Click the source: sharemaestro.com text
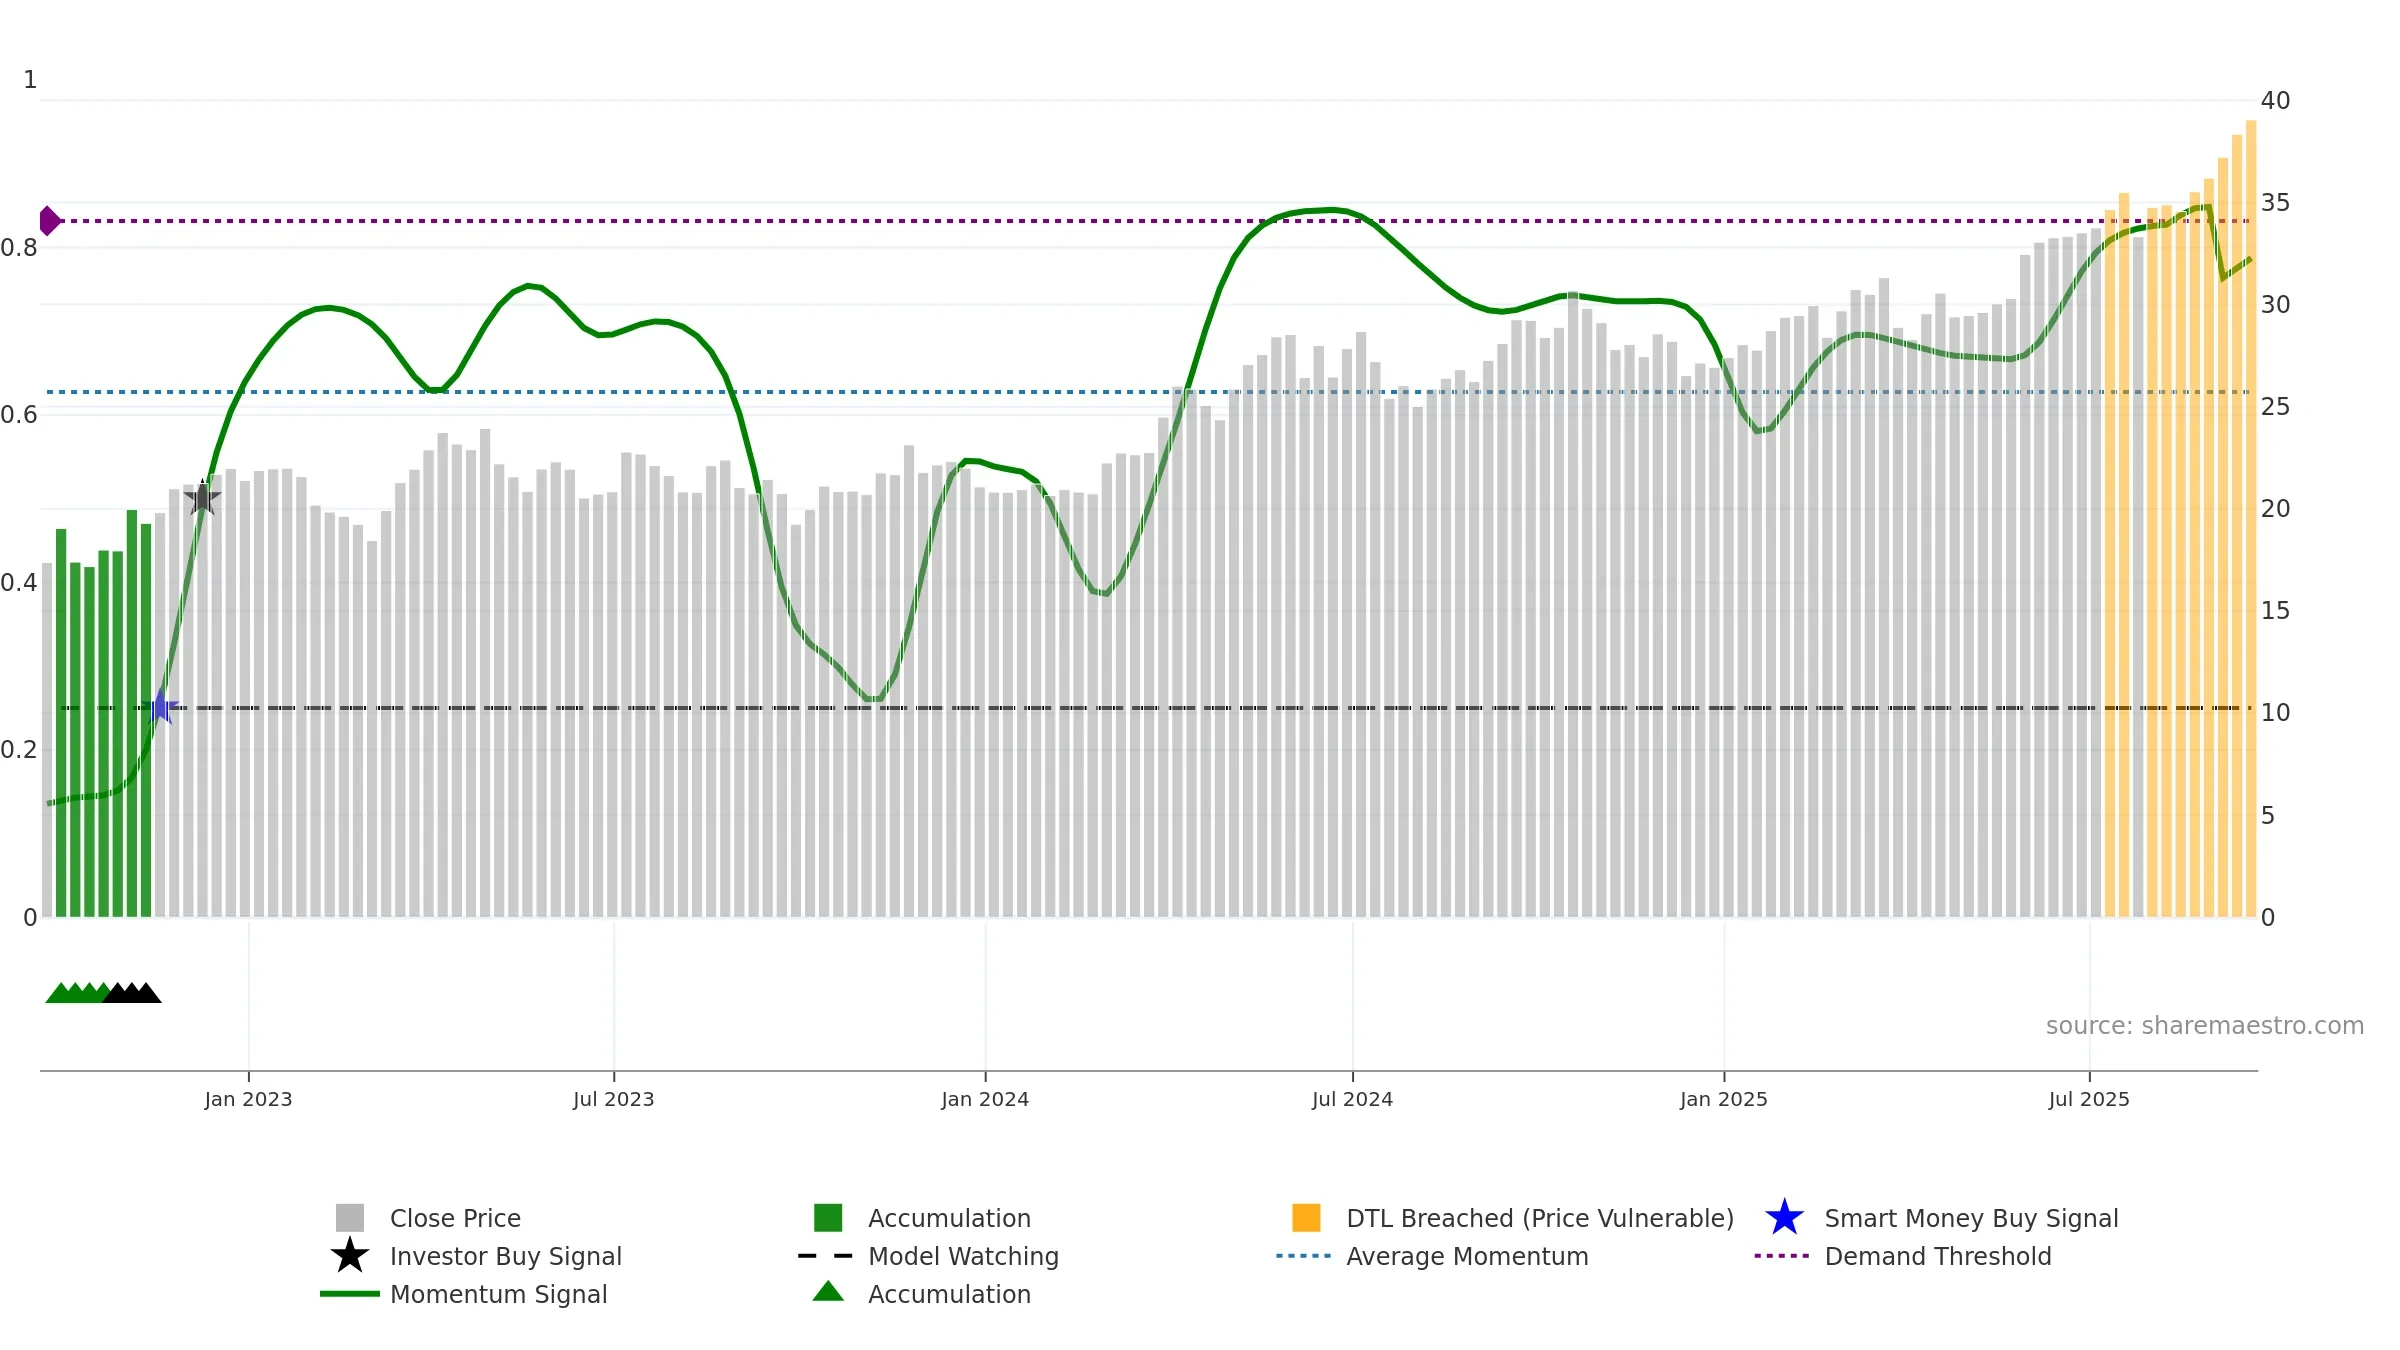The width and height of the screenshot is (2400, 1350). pos(2205,1026)
